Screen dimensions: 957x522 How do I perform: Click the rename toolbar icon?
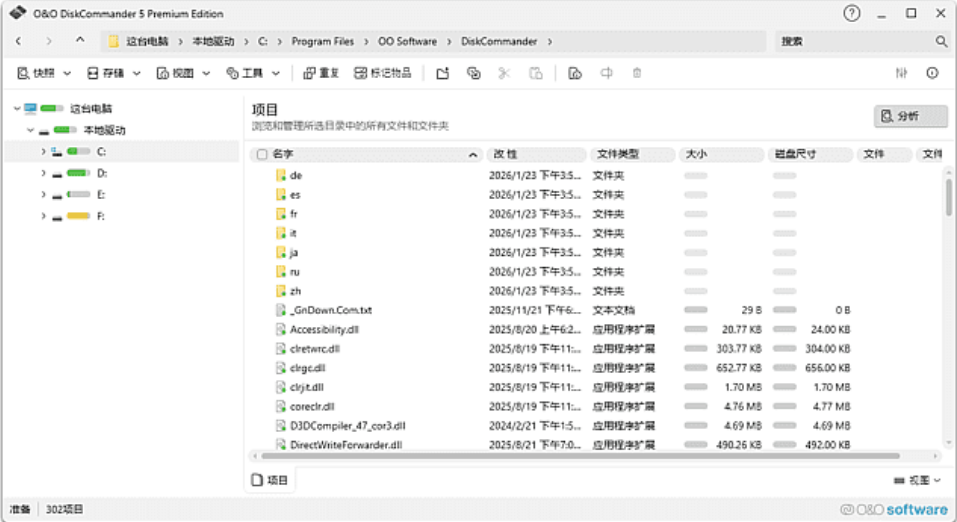click(606, 73)
